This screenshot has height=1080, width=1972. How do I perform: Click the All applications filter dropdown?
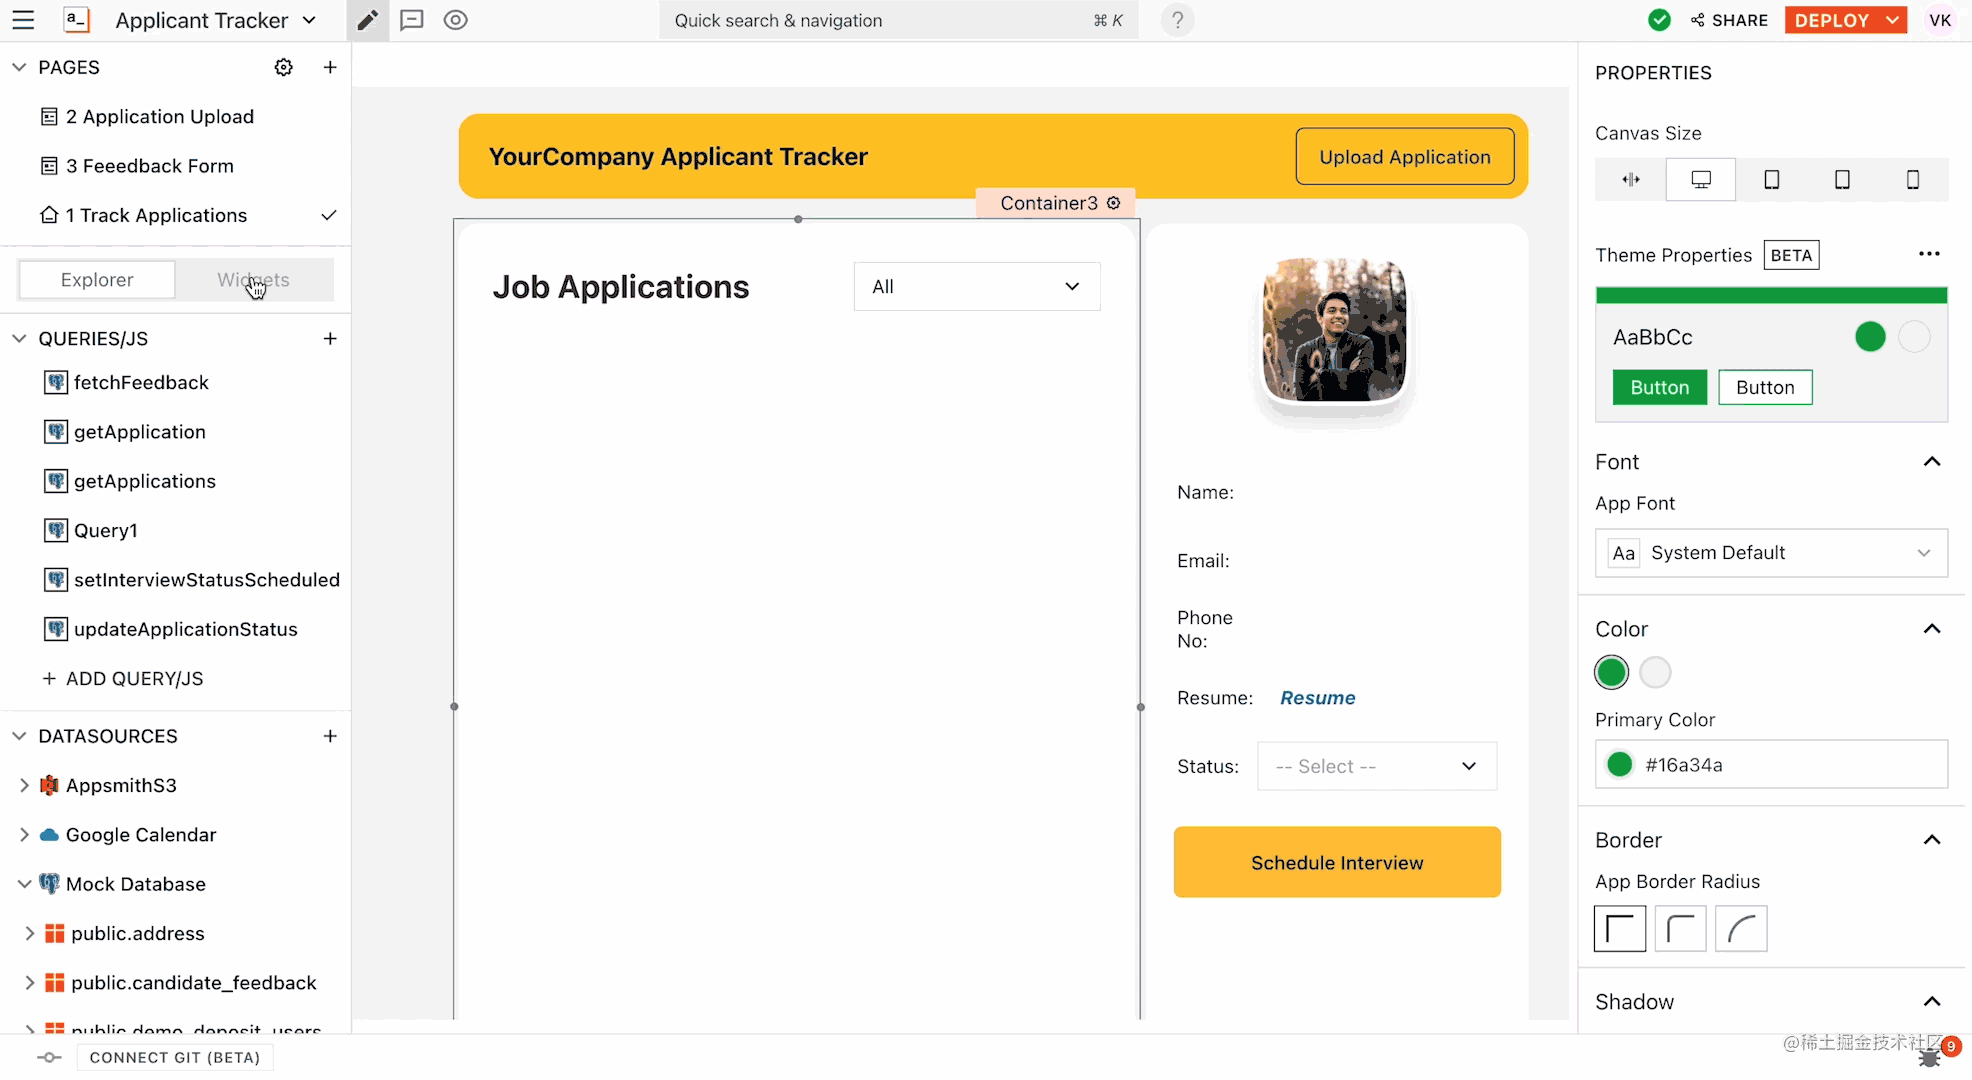pyautogui.click(x=977, y=286)
